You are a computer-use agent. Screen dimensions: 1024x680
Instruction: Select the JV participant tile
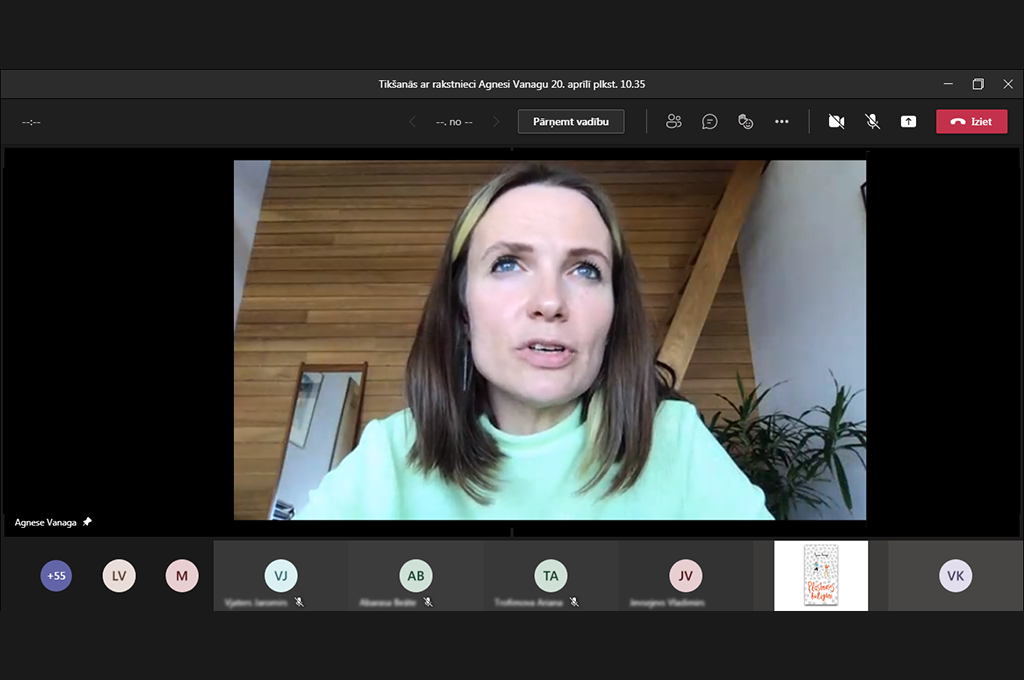tap(685, 575)
